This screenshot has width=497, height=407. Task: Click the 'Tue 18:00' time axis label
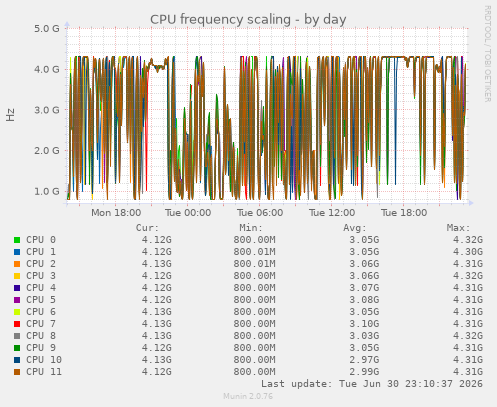coord(404,213)
